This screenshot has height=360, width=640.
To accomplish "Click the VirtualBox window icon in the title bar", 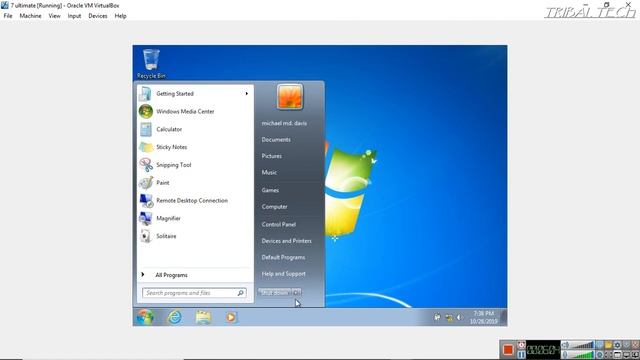I will (4, 5).
